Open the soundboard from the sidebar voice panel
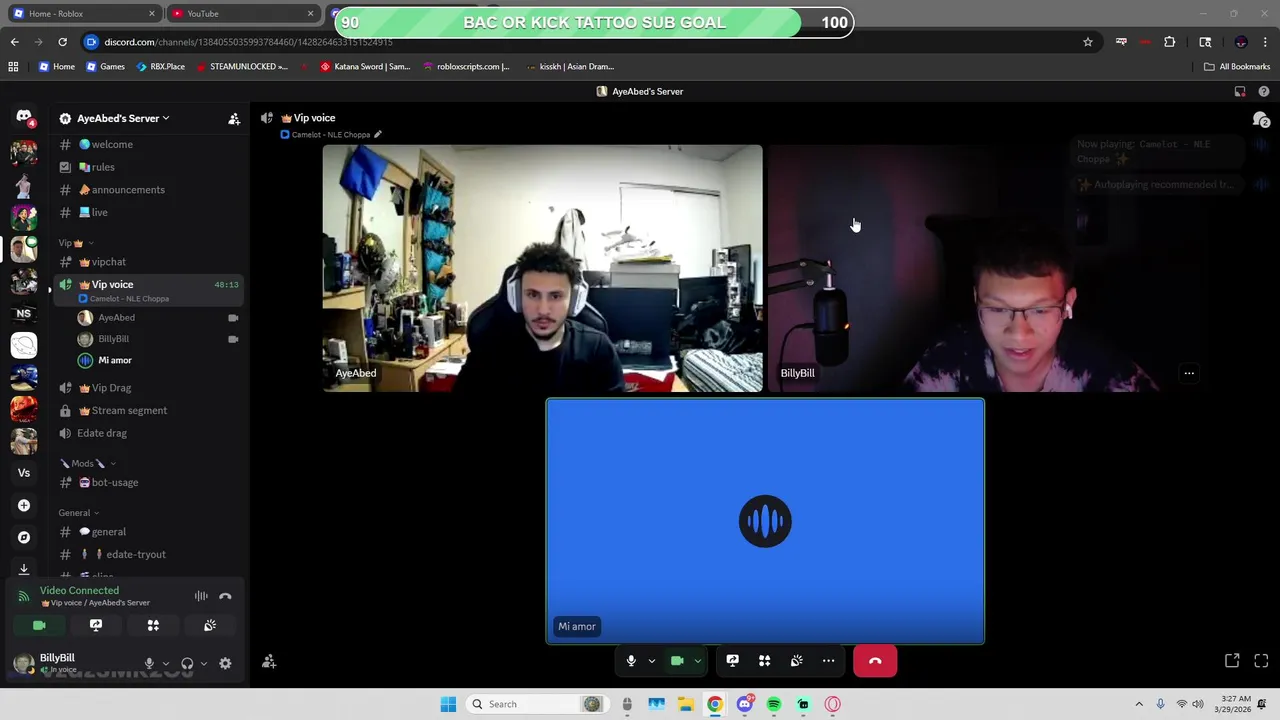Viewport: 1280px width, 720px height. coord(210,625)
